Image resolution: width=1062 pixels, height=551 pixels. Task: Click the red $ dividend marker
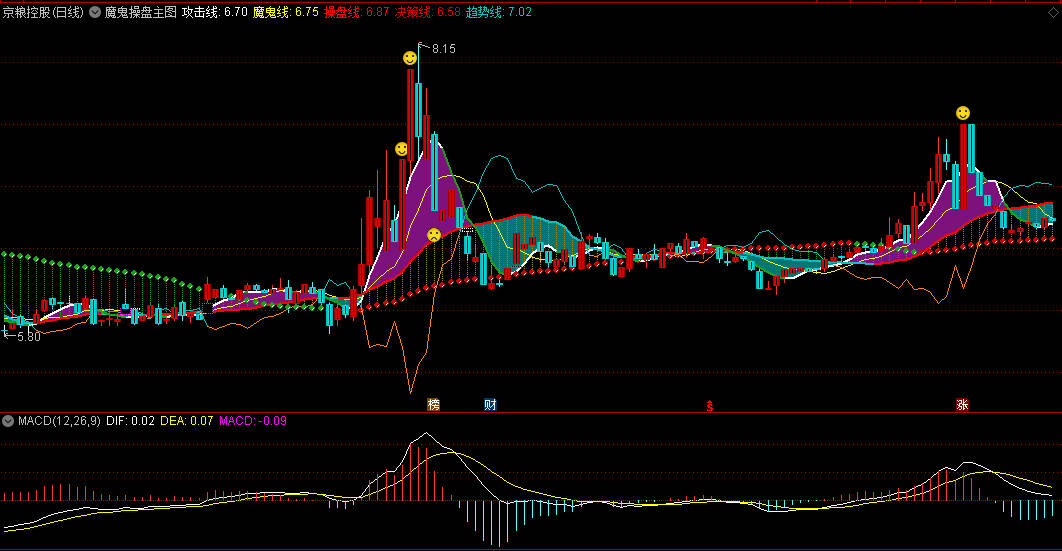(x=710, y=406)
